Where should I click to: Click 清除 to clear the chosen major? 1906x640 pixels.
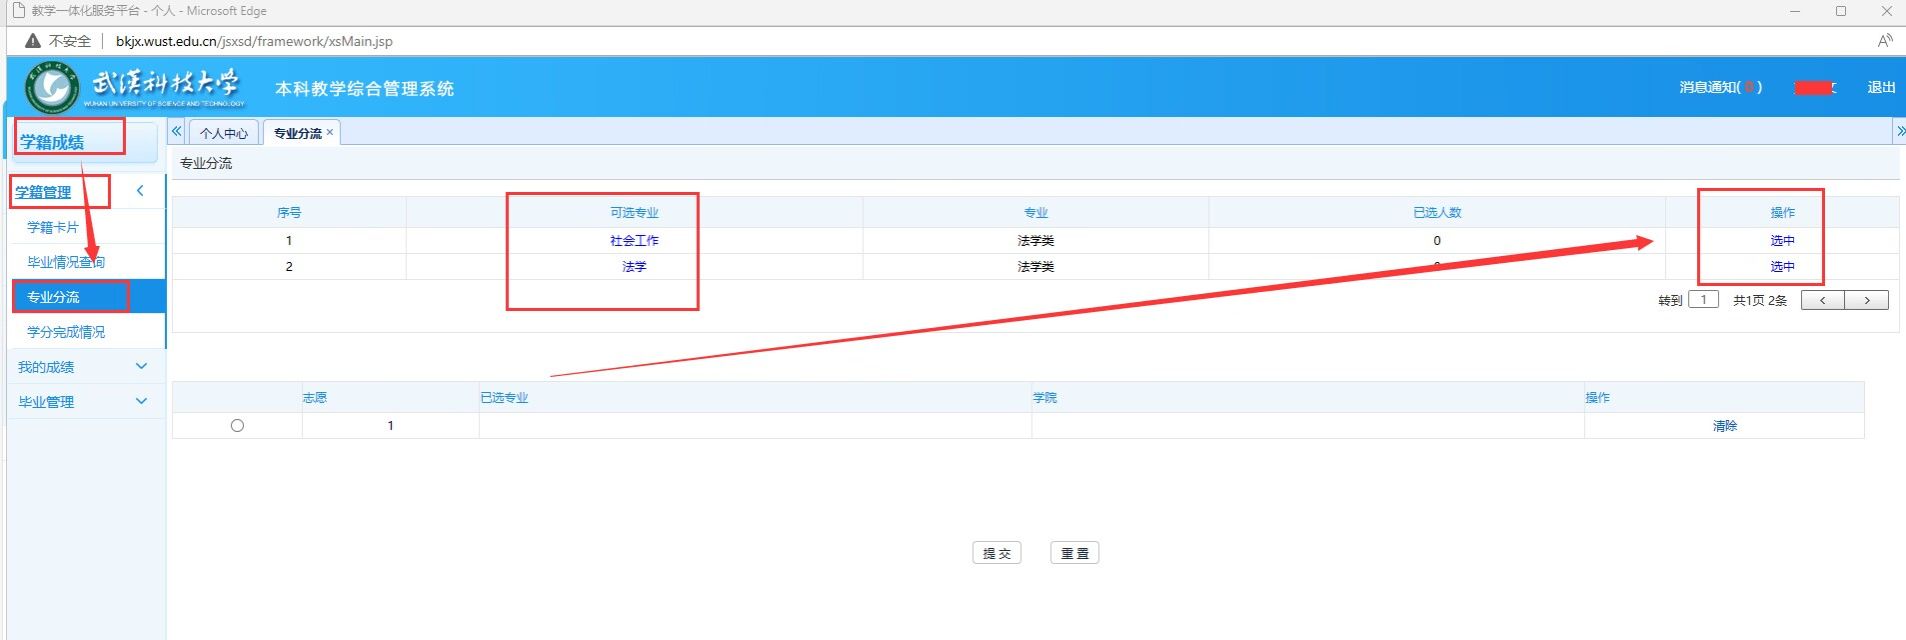tap(1724, 425)
